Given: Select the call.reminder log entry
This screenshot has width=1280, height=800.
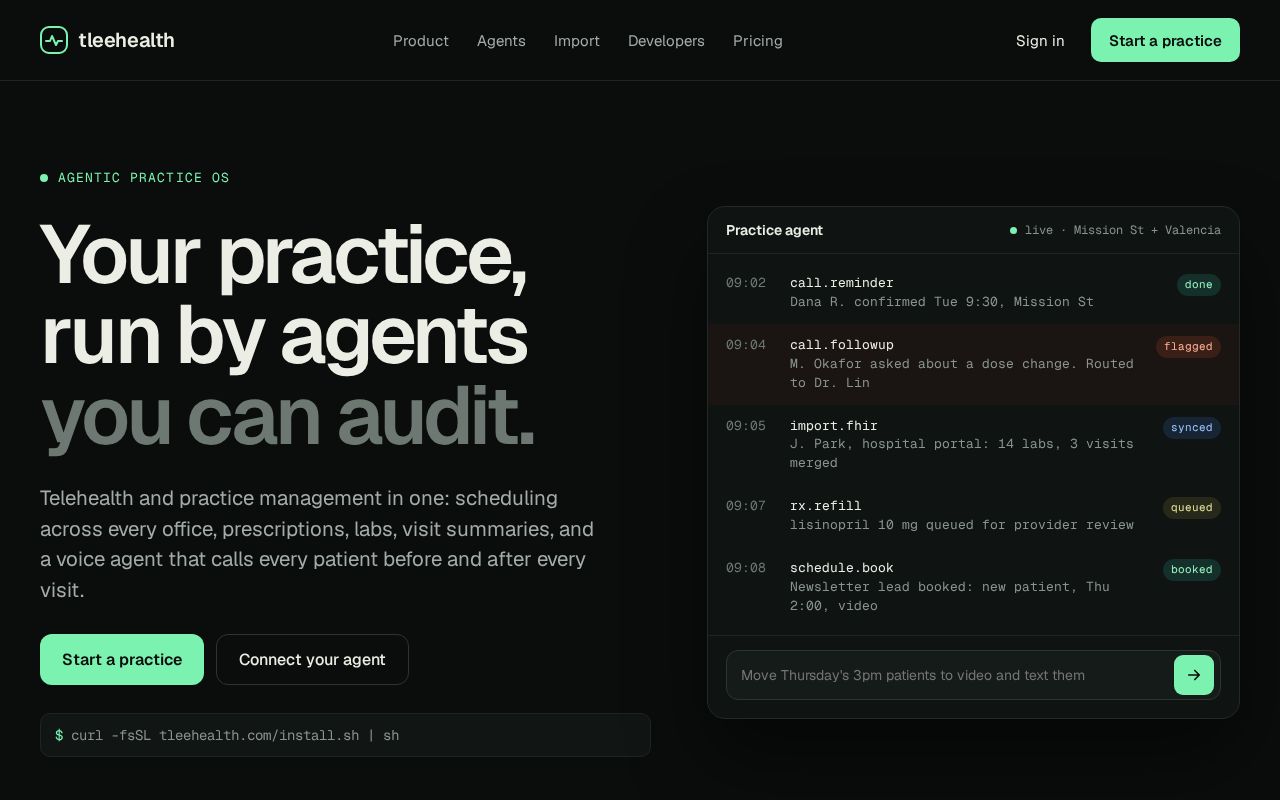Looking at the screenshot, I should click(x=973, y=292).
